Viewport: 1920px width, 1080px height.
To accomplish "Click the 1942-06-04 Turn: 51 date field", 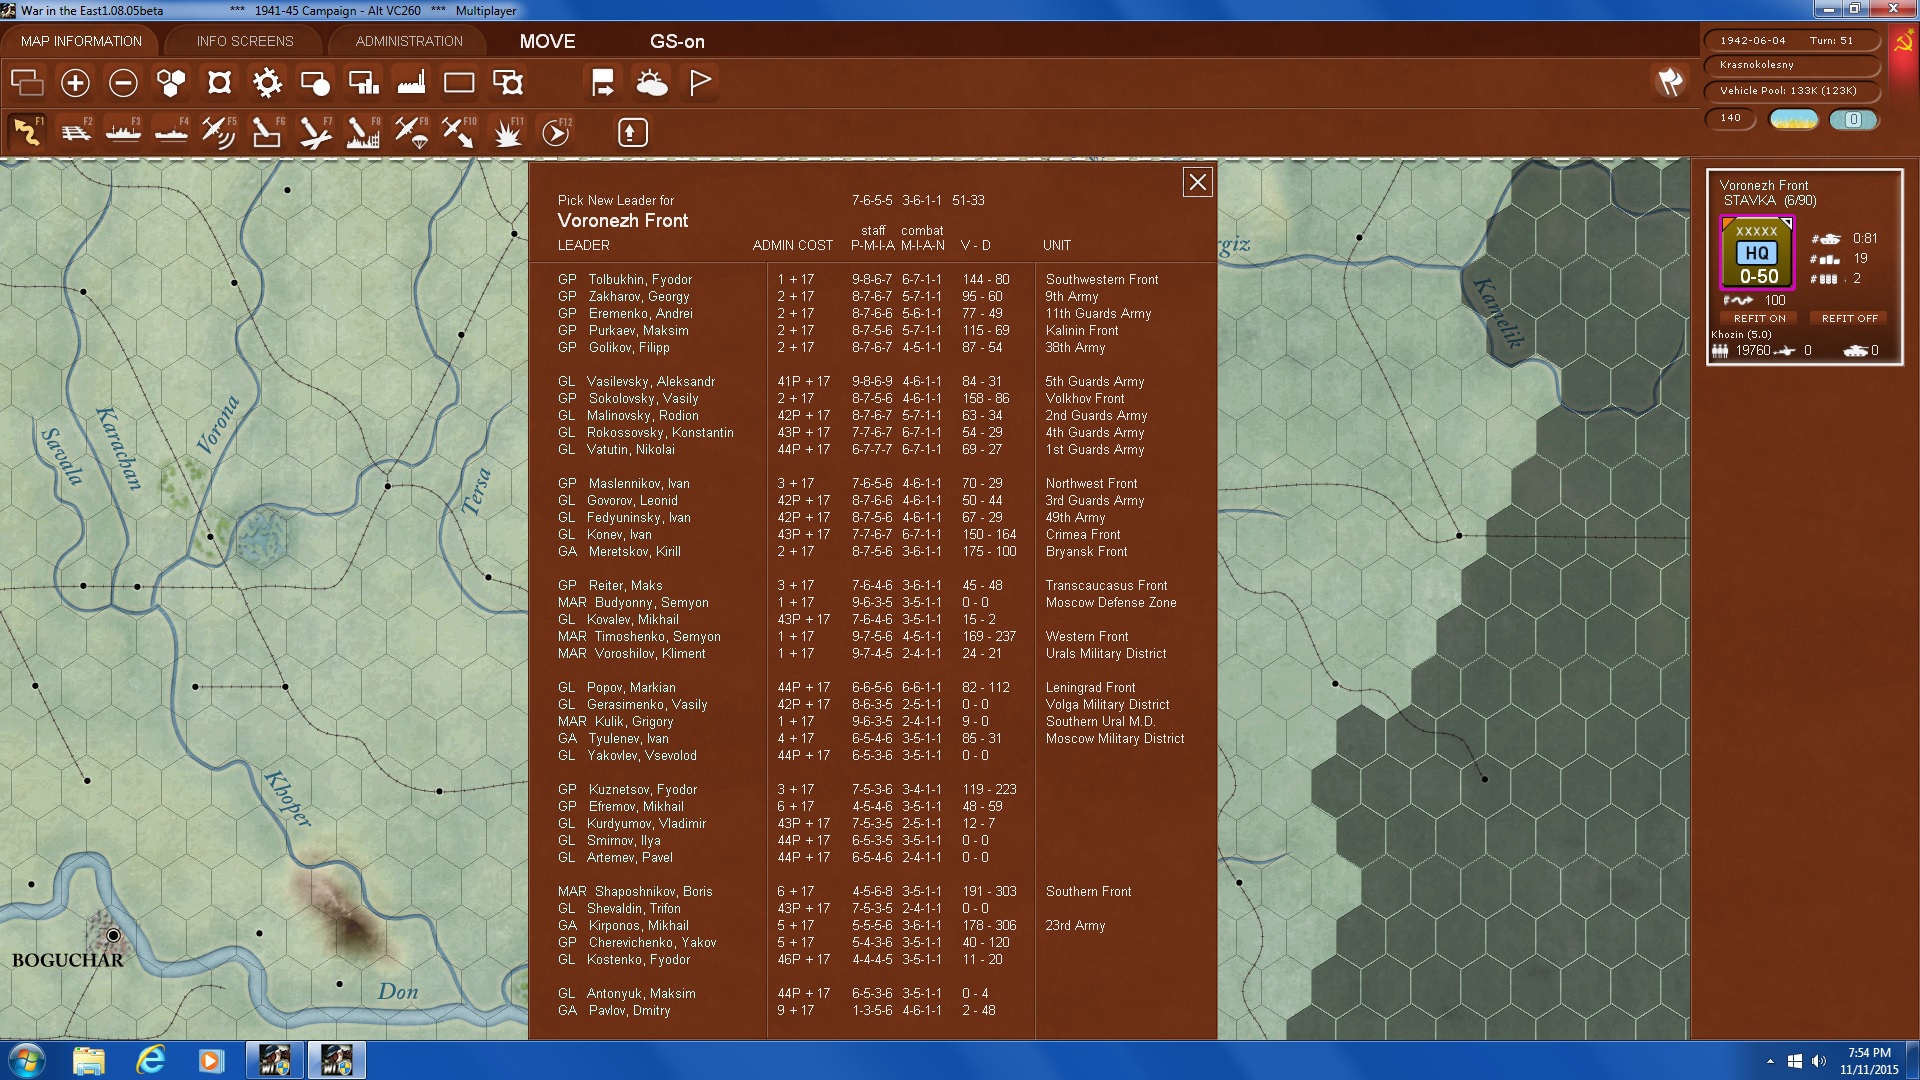I will click(x=1791, y=41).
